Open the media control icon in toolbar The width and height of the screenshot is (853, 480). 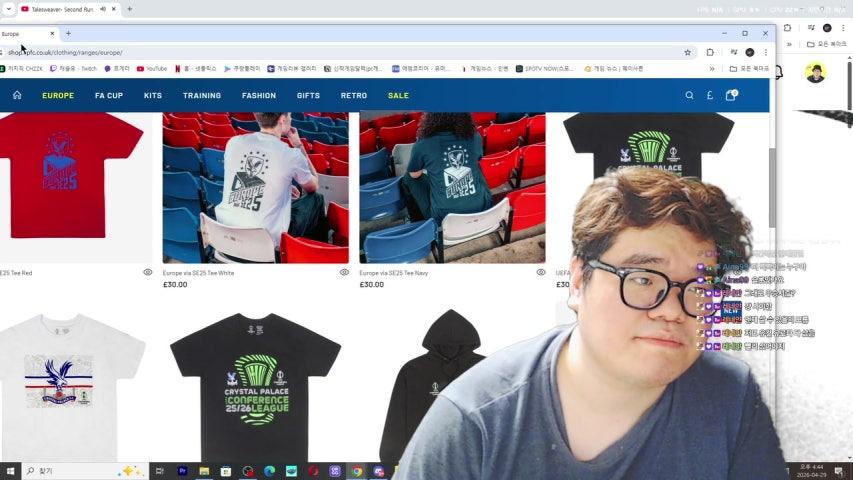click(734, 53)
